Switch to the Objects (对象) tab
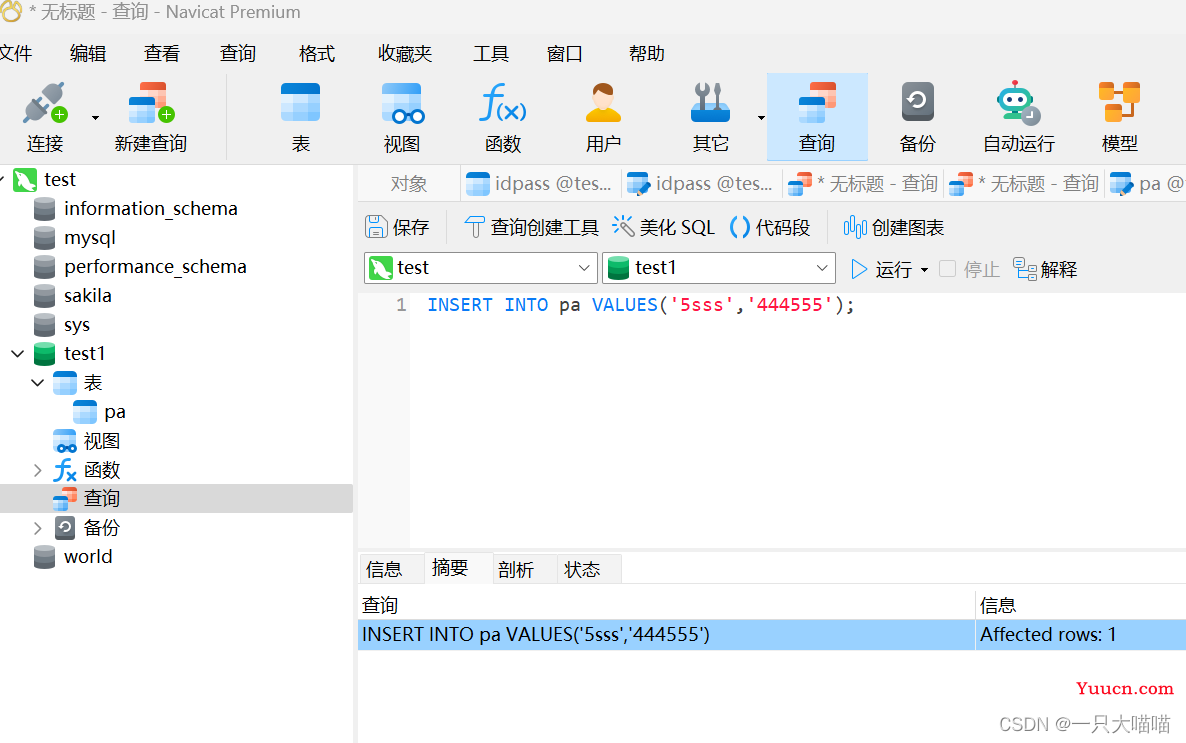Screen dimensions: 1186x743 tap(409, 184)
